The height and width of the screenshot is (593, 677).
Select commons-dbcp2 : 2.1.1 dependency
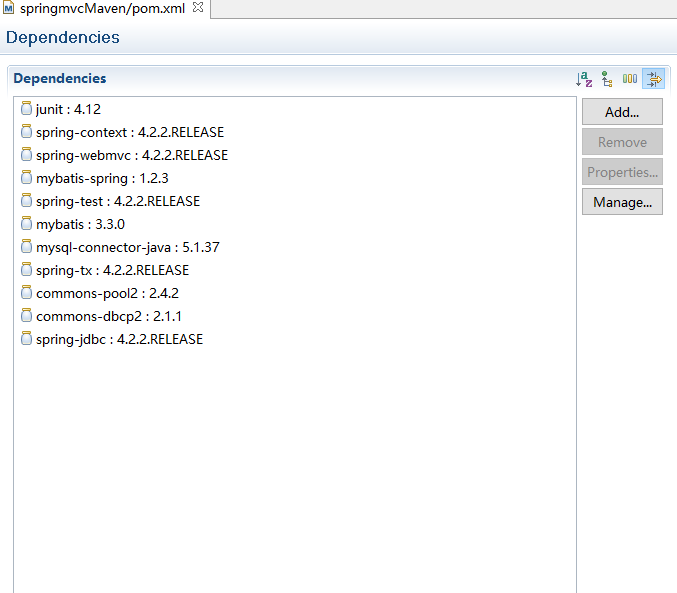(108, 316)
